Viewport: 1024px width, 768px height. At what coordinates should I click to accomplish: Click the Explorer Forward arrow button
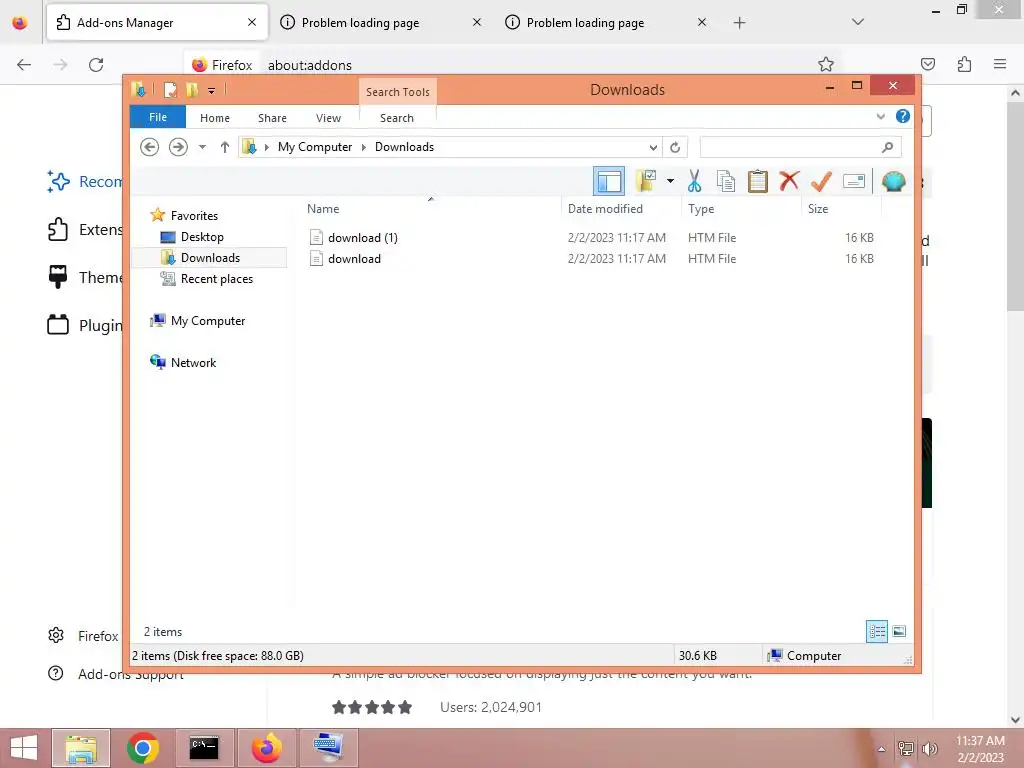(x=178, y=147)
